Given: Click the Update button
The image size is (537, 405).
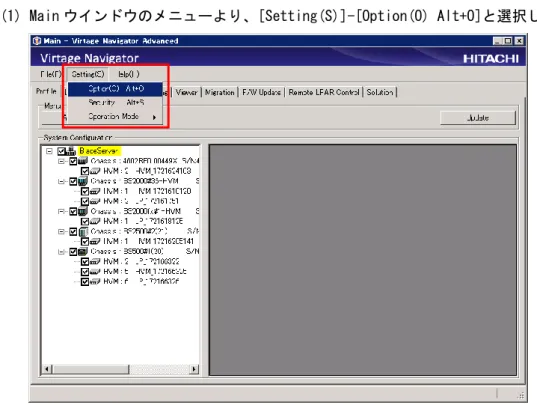Looking at the screenshot, I should click(x=477, y=118).
